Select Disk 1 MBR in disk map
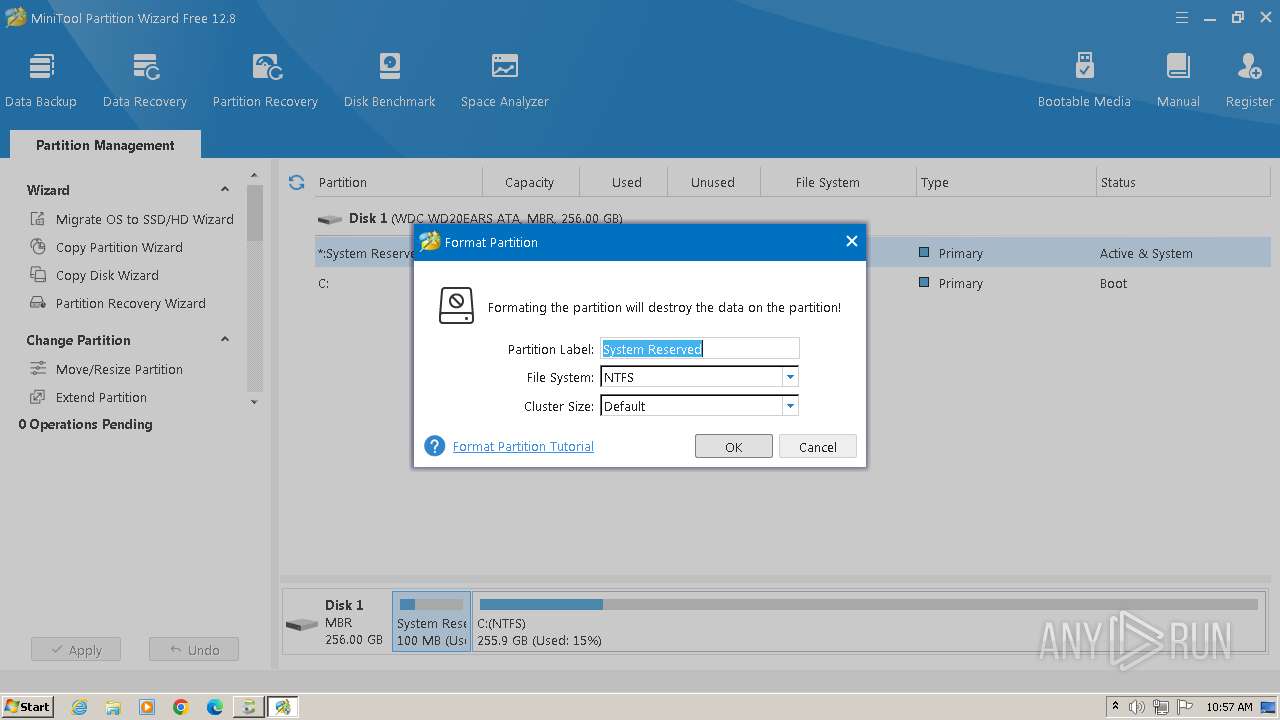 (x=337, y=622)
